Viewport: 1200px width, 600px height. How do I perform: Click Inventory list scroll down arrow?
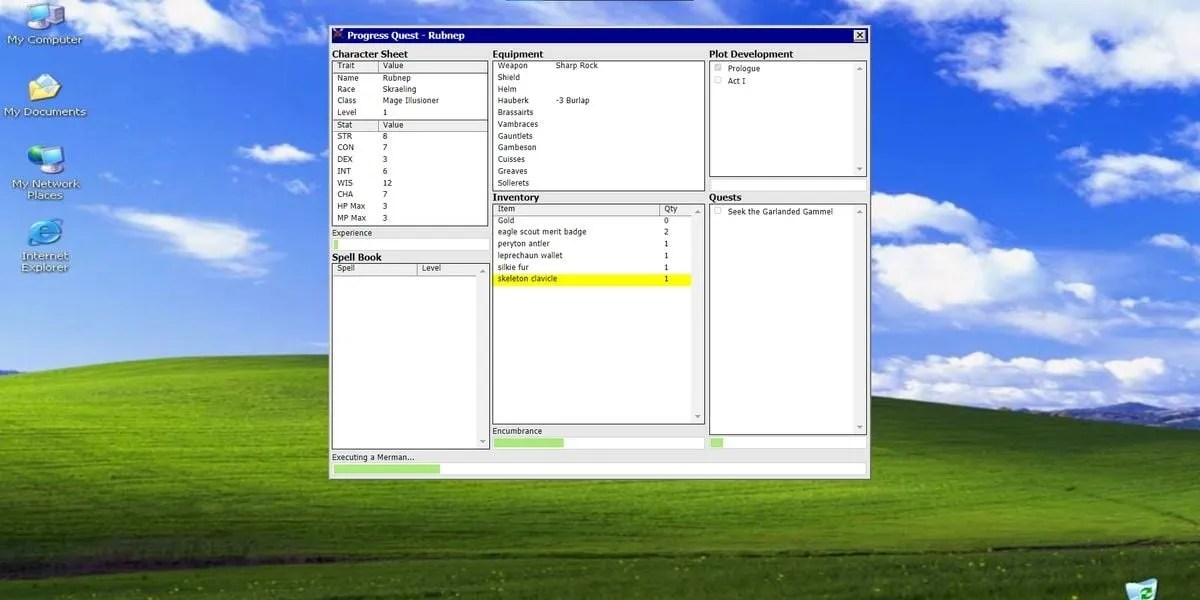pyautogui.click(x=697, y=416)
